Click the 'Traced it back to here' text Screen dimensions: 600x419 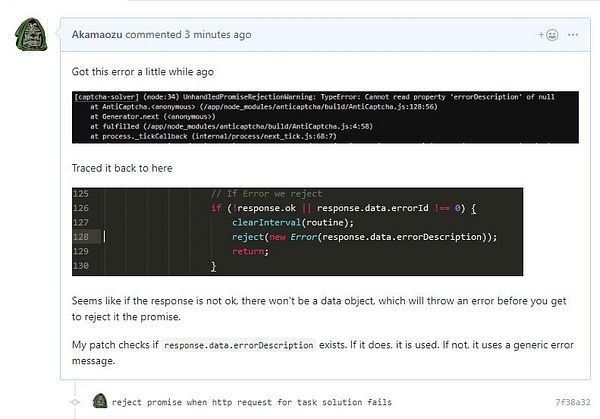[x=122, y=168]
